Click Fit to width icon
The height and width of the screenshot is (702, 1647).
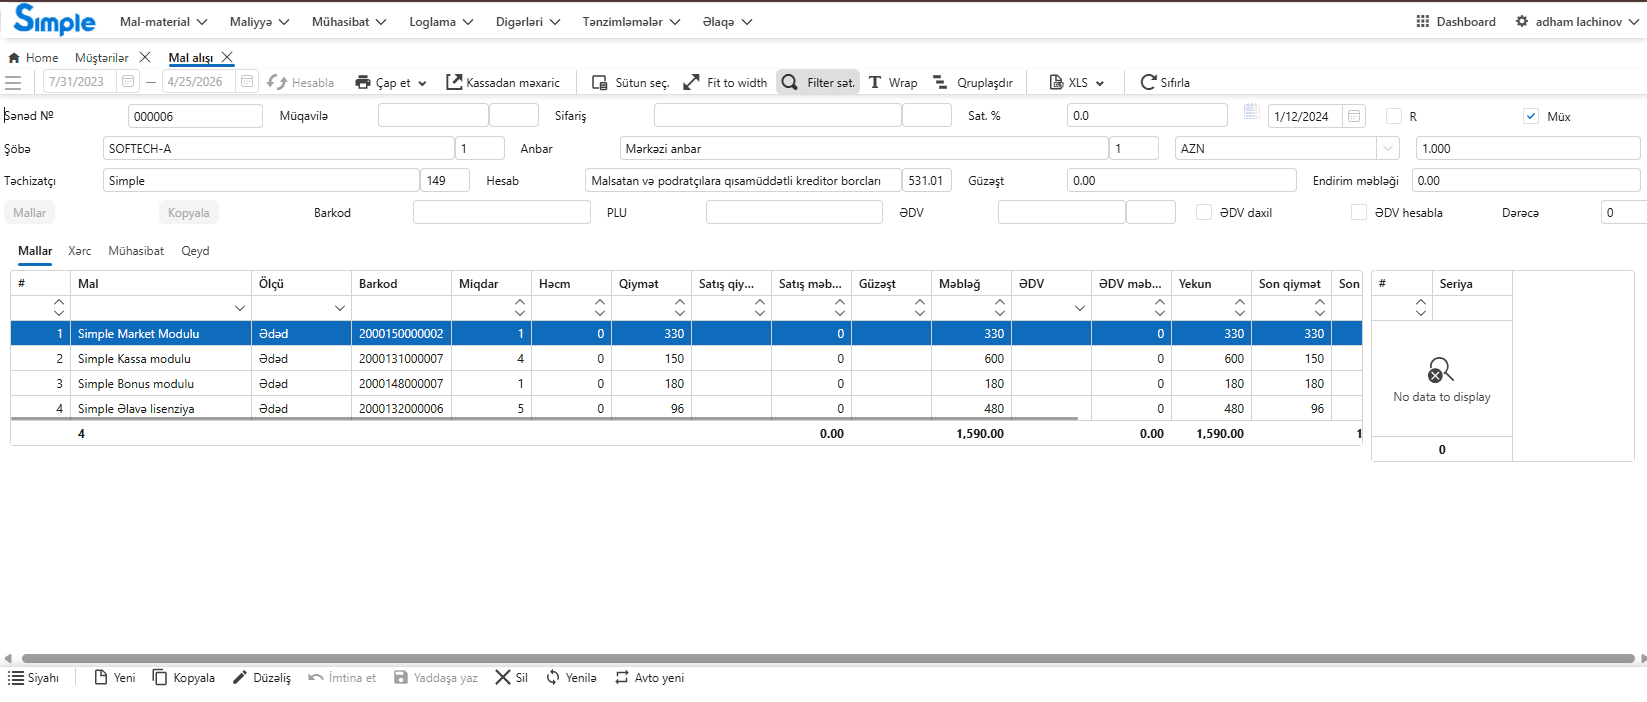pyautogui.click(x=691, y=82)
